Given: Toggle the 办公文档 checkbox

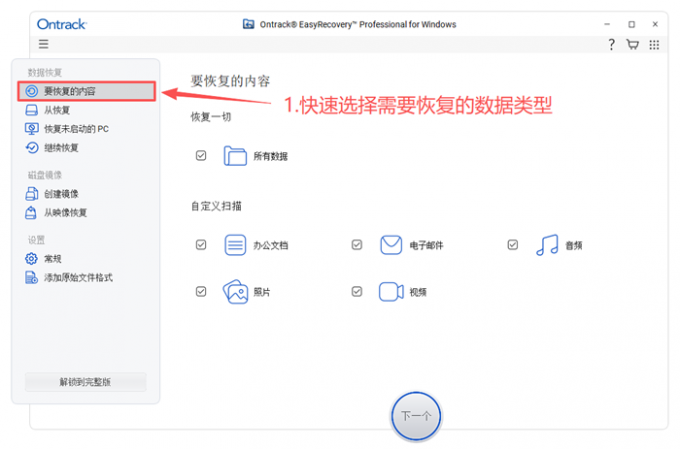Looking at the screenshot, I should point(201,245).
